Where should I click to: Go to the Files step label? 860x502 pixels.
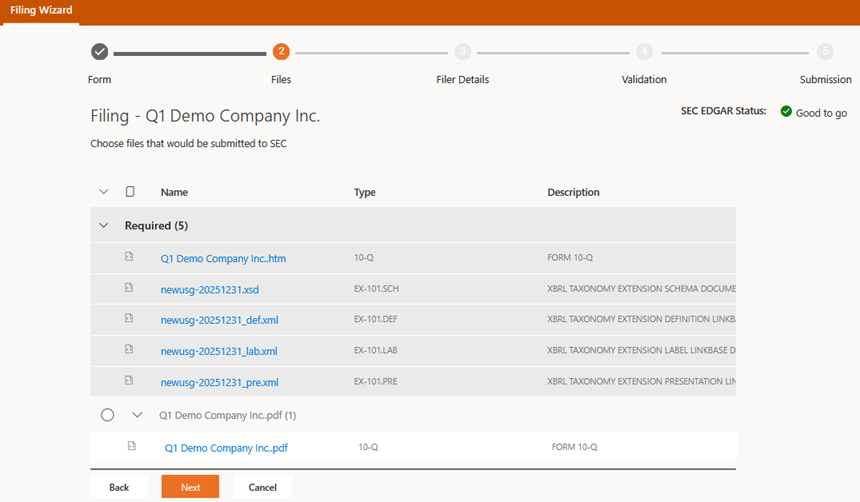(281, 80)
